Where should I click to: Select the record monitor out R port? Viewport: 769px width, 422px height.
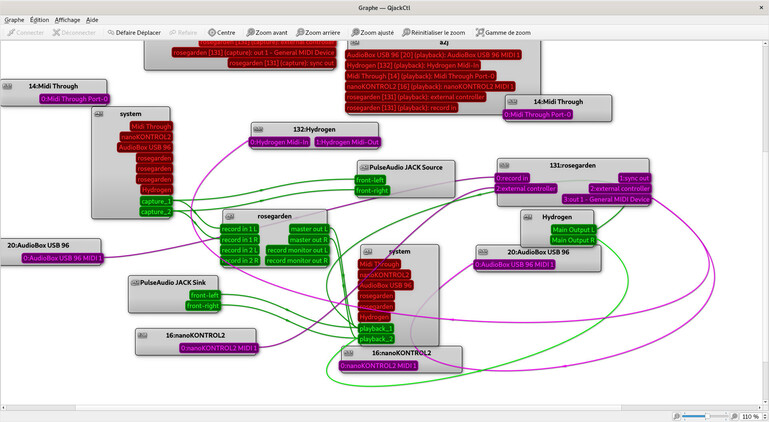[297, 261]
